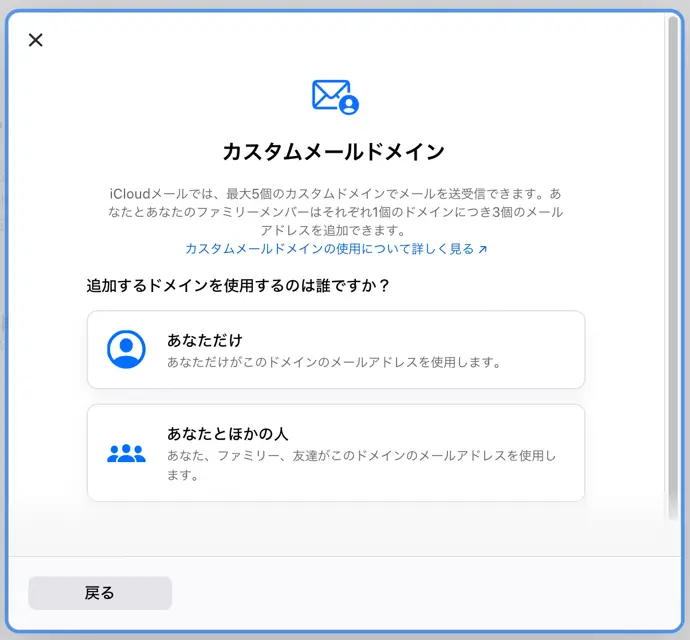
Task: Click the あなただけ title label
Action: pyautogui.click(x=205, y=340)
